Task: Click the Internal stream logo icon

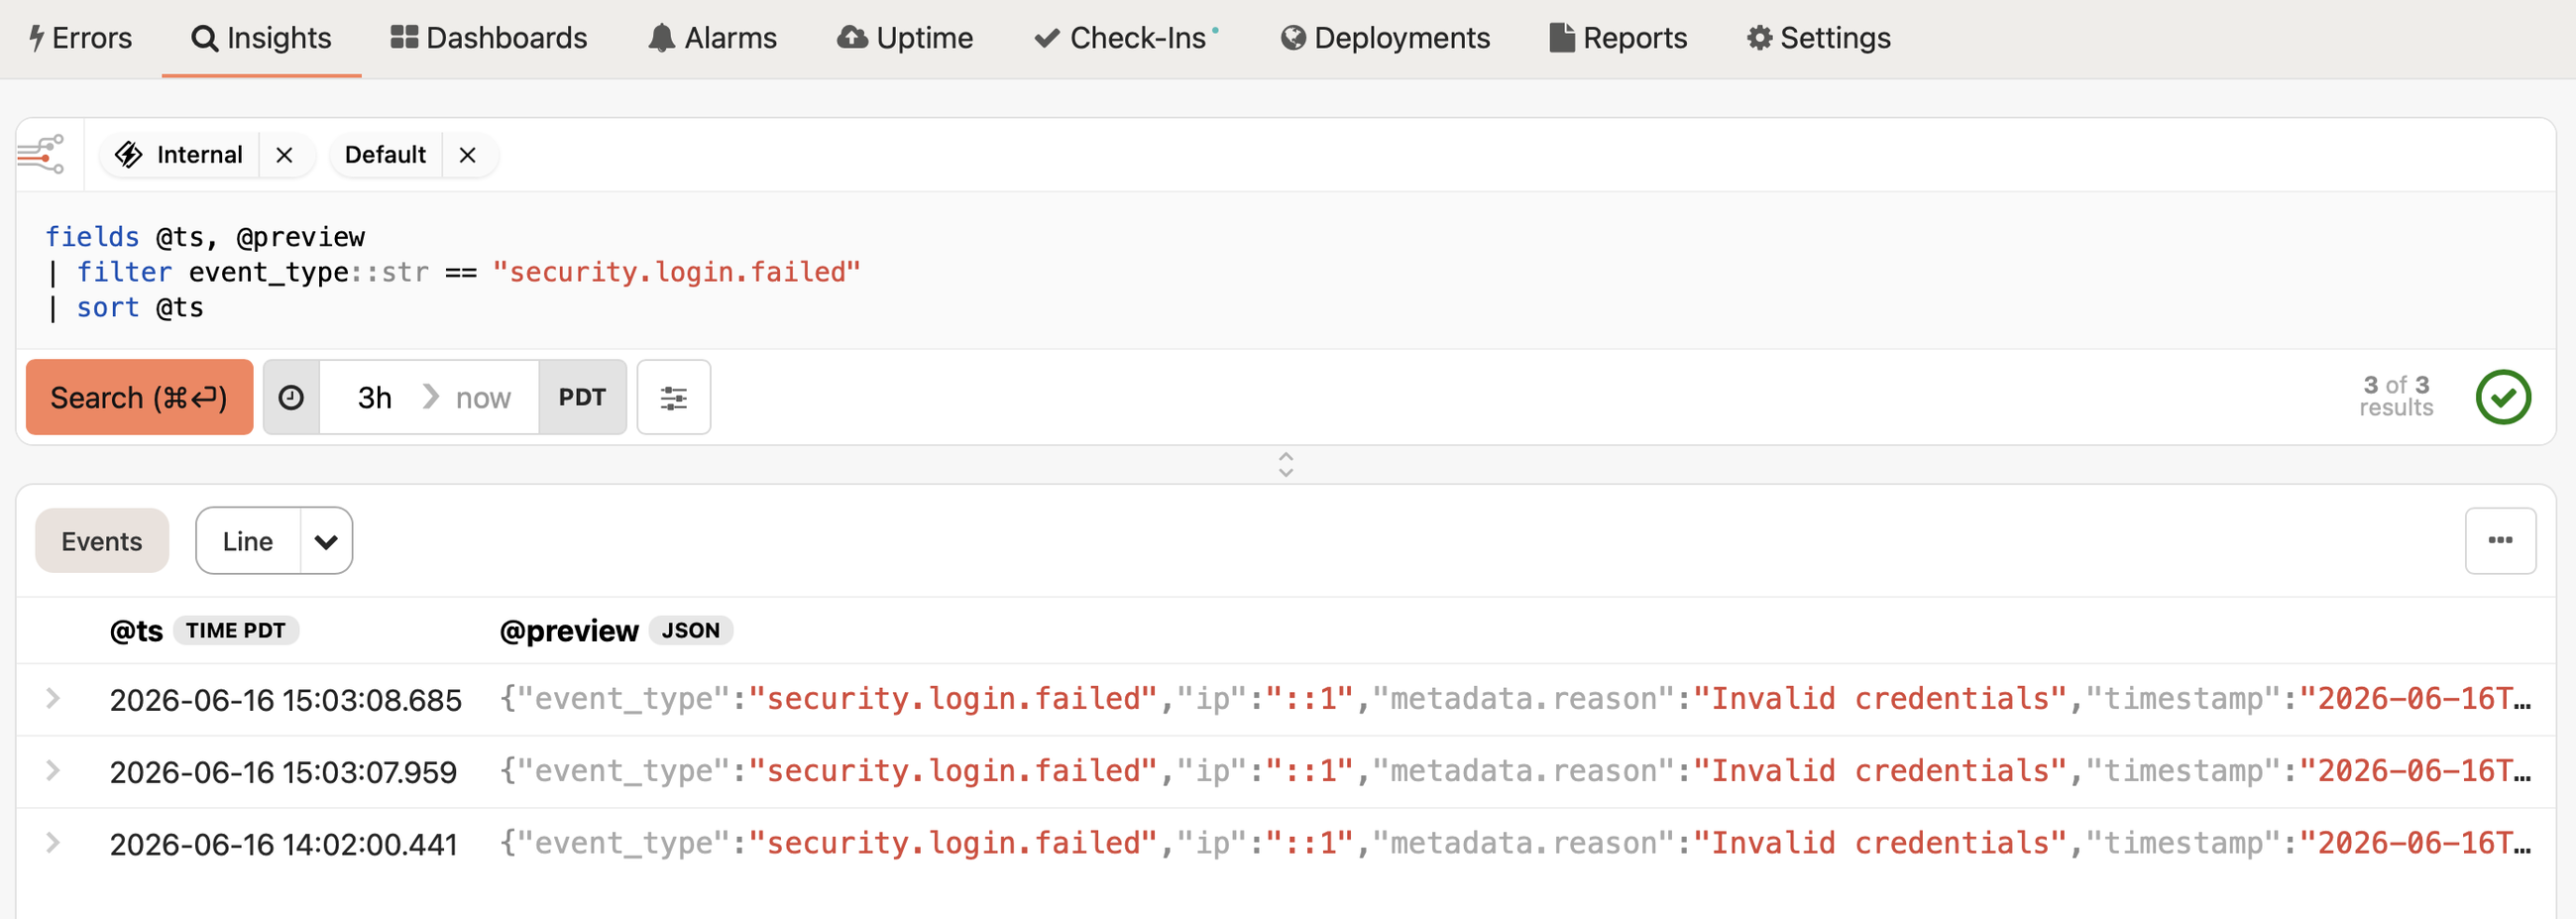Action: [x=129, y=154]
